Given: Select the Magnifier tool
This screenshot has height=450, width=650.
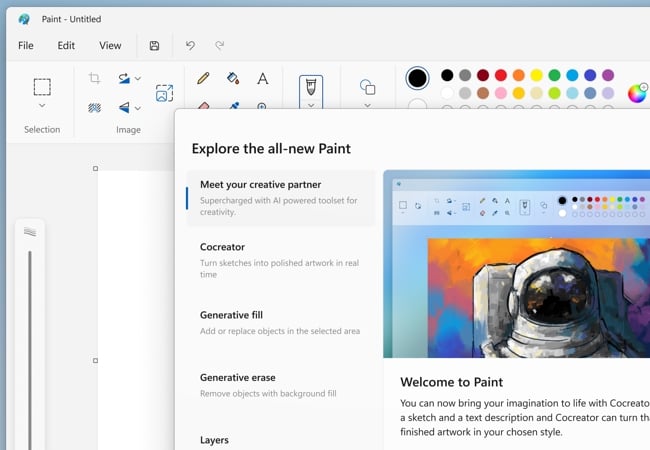Looking at the screenshot, I should point(262,106).
